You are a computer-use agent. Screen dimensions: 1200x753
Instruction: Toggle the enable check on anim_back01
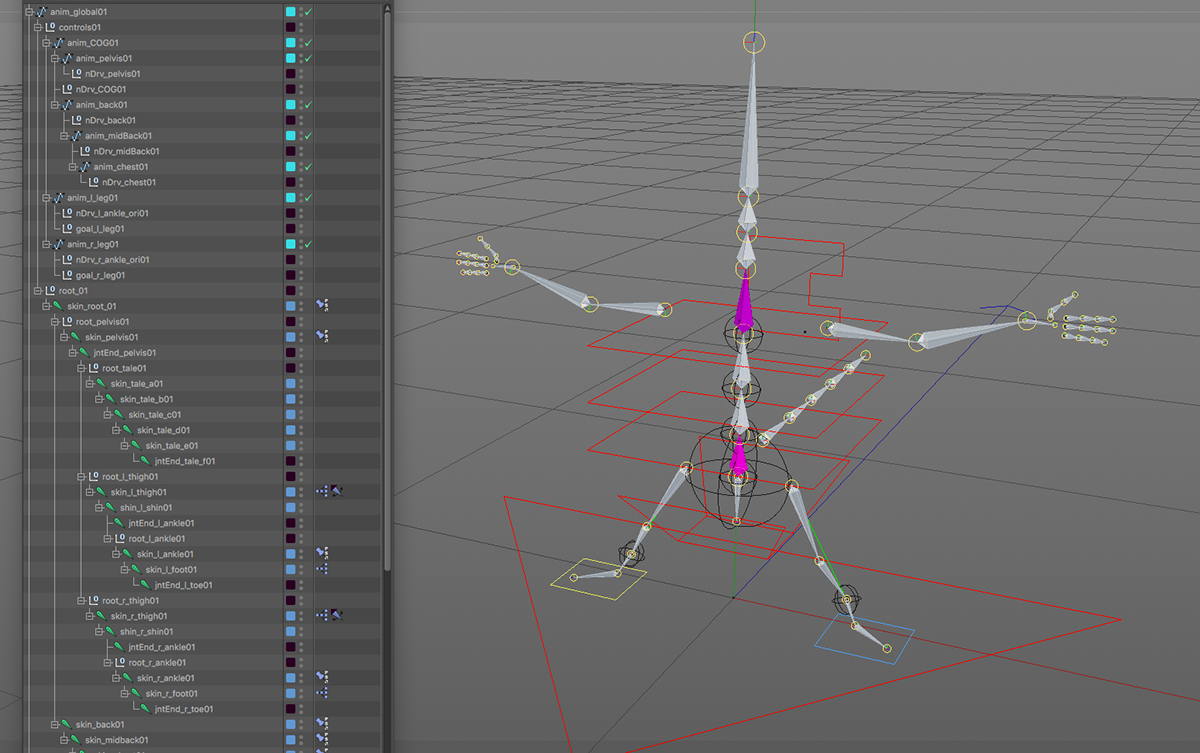point(309,105)
